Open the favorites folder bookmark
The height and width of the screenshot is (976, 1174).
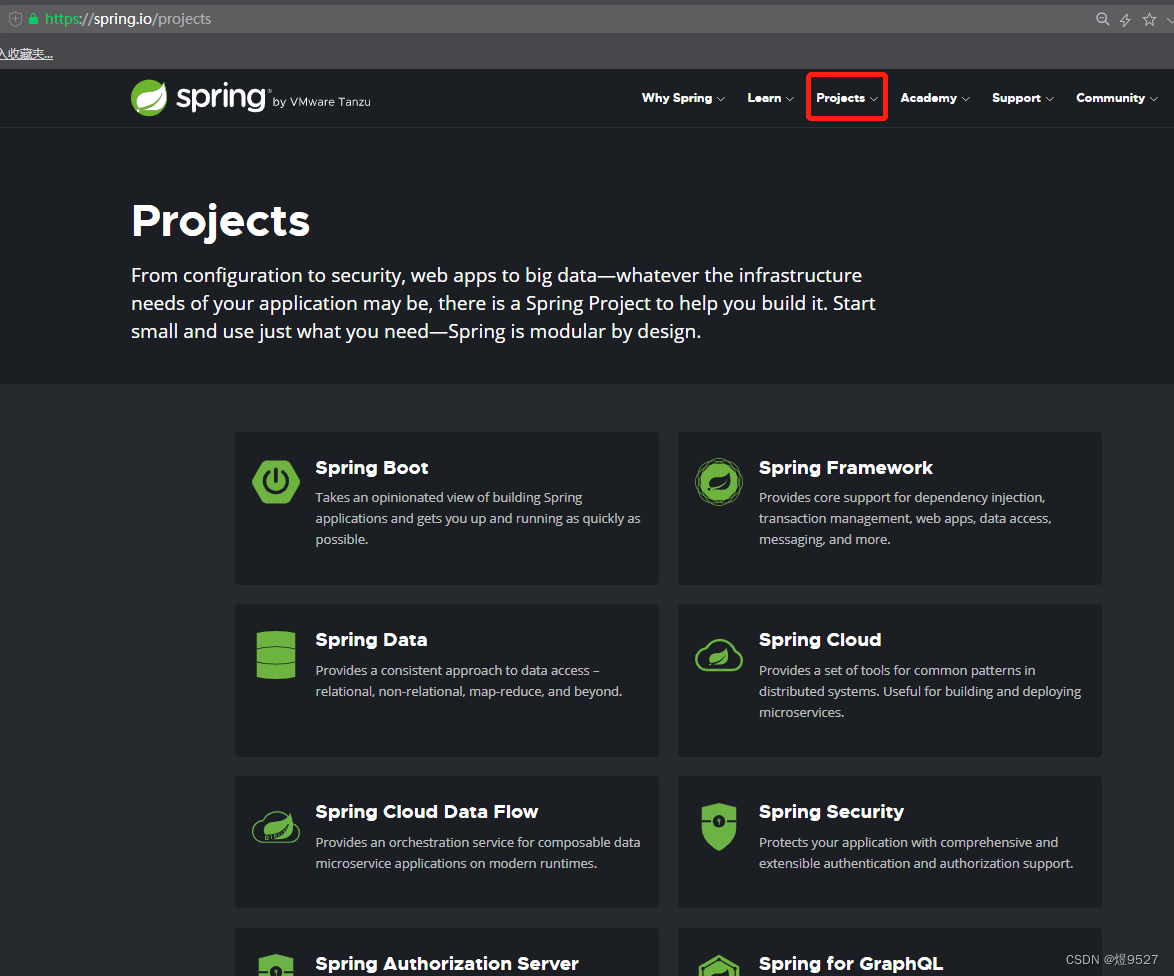(x=26, y=54)
